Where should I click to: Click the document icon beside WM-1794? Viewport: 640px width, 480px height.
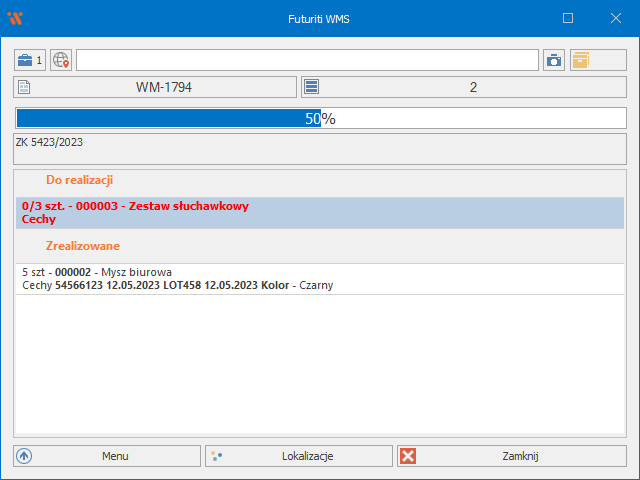point(26,87)
